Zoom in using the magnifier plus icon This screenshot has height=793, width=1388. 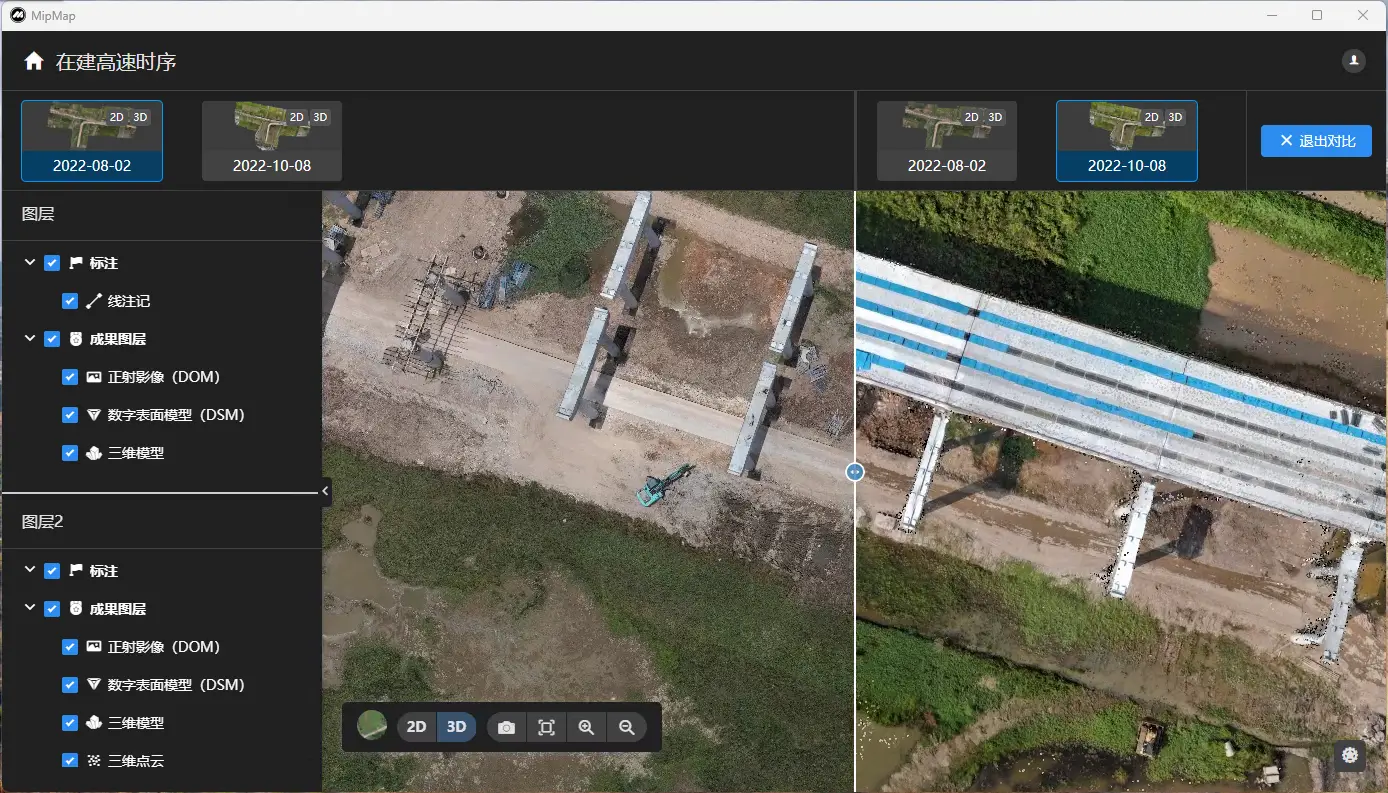click(x=587, y=727)
